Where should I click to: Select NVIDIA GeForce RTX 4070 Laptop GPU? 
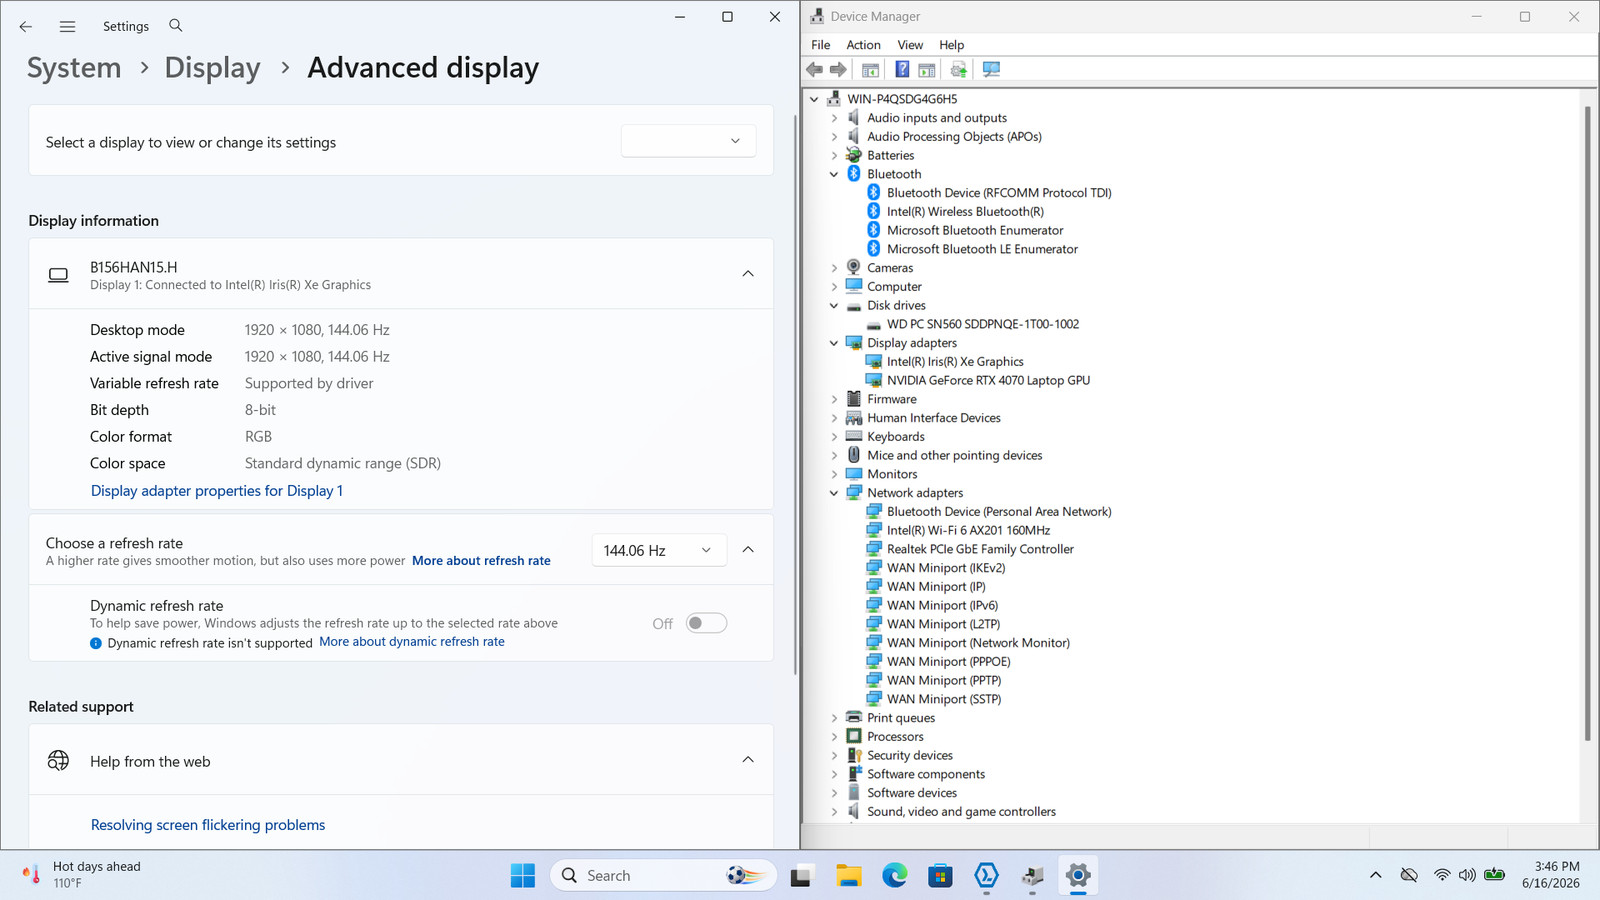pyautogui.click(x=988, y=381)
